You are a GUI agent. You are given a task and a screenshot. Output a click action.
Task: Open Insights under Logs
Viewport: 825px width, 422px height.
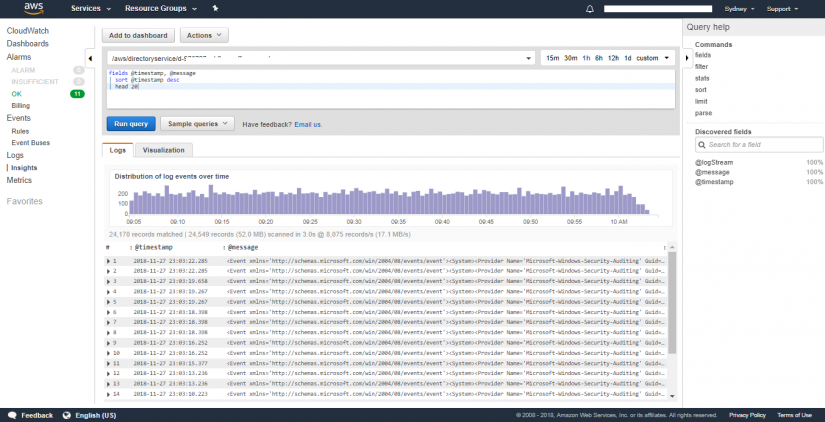pyautogui.click(x=24, y=168)
